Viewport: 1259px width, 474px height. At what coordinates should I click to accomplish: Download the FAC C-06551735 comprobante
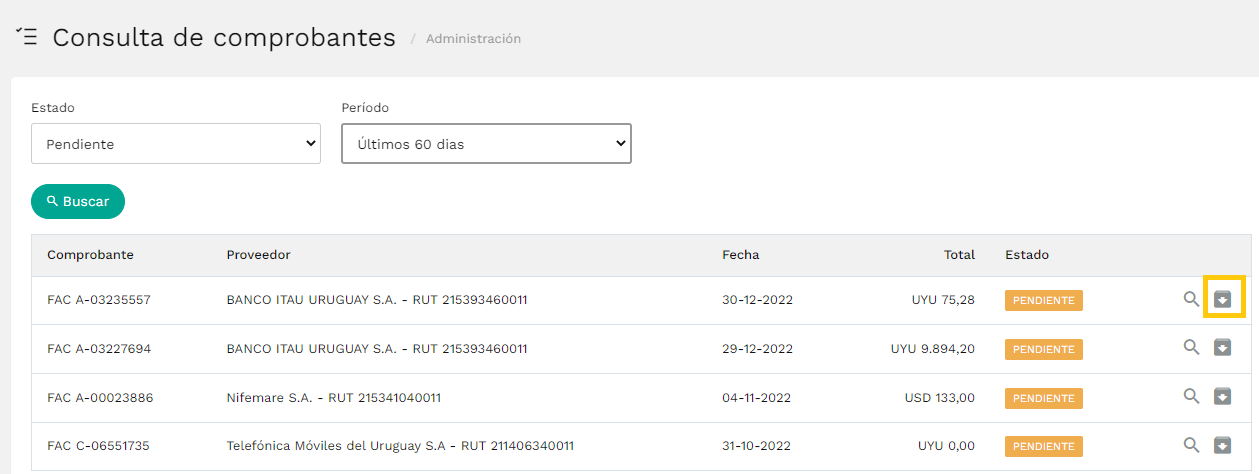1223,445
